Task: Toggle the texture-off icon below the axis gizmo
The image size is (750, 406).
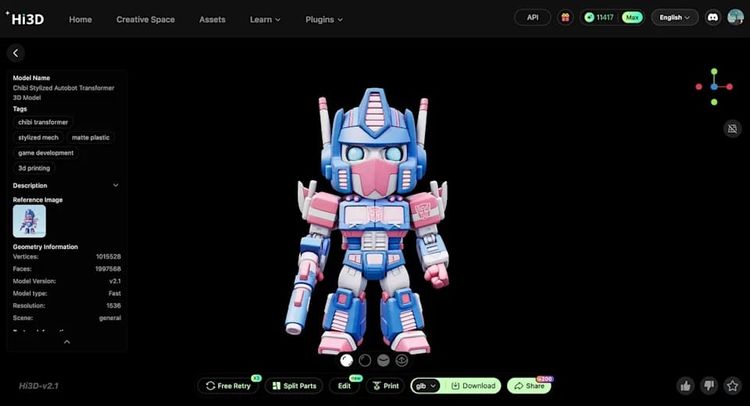Action: [x=732, y=128]
